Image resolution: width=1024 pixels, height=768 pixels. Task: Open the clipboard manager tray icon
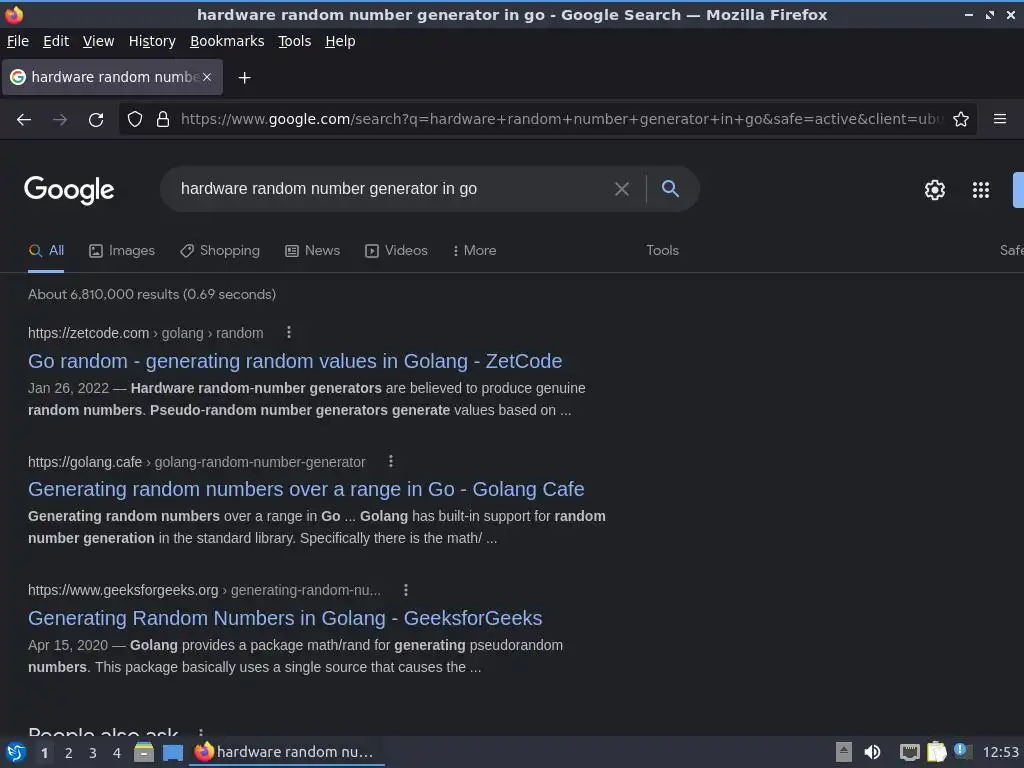click(936, 752)
